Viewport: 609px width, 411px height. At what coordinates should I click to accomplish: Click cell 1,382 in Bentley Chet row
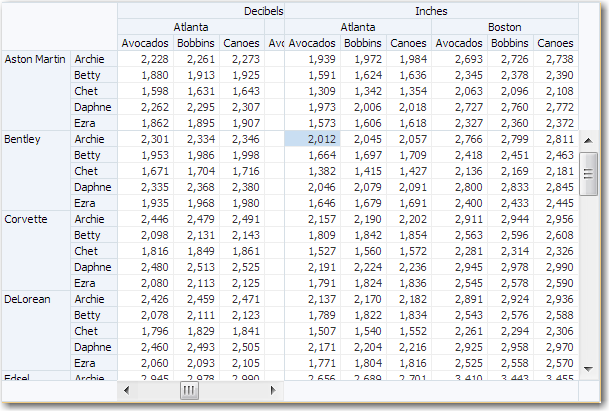(x=312, y=171)
